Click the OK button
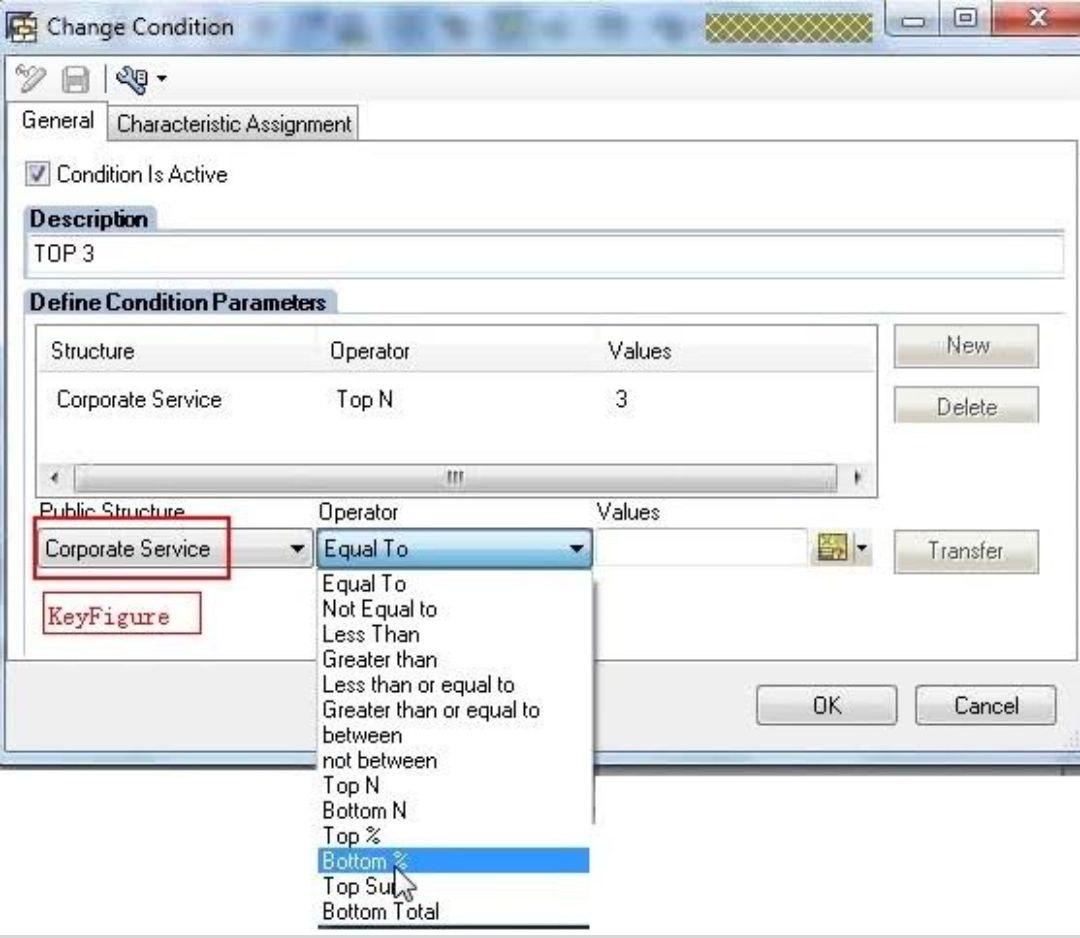This screenshot has height=938, width=1080. tap(826, 706)
